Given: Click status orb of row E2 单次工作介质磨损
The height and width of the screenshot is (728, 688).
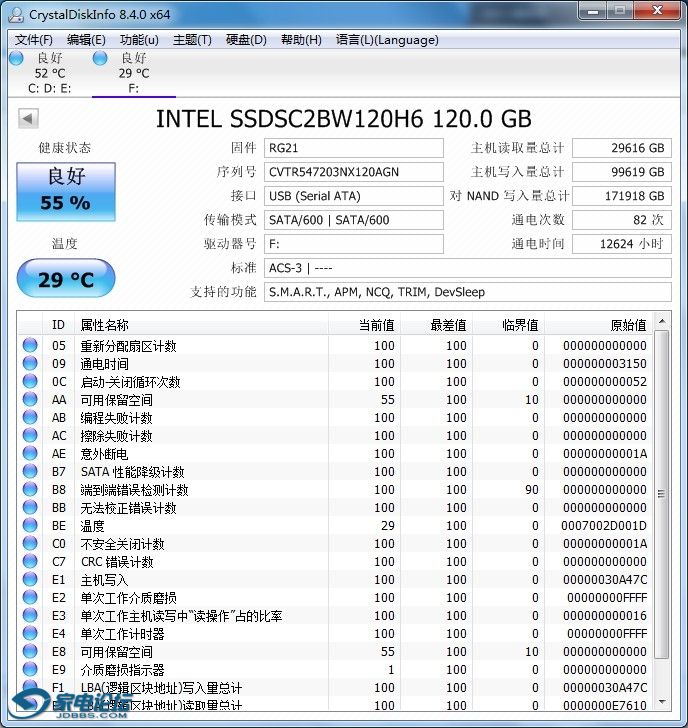Looking at the screenshot, I should point(30,598).
